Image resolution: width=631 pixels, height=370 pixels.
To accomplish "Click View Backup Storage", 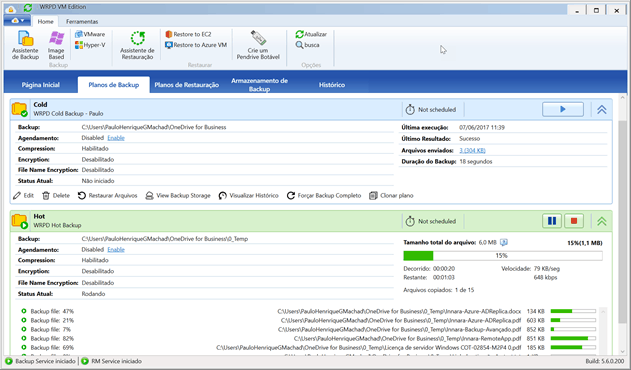I will point(178,196).
